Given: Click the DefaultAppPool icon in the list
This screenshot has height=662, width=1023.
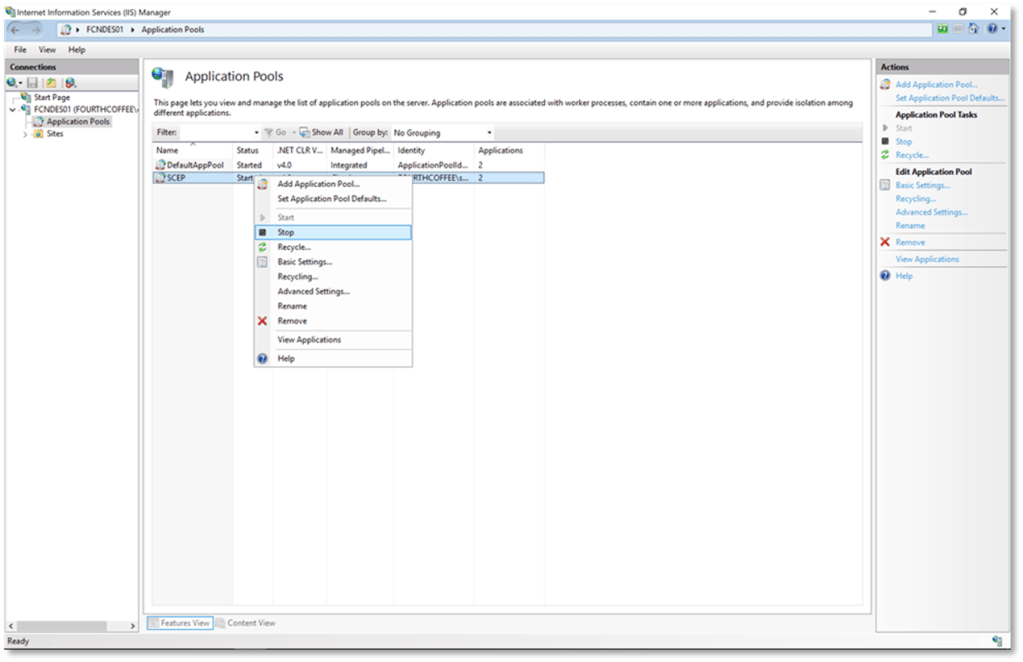Looking at the screenshot, I should pyautogui.click(x=159, y=164).
